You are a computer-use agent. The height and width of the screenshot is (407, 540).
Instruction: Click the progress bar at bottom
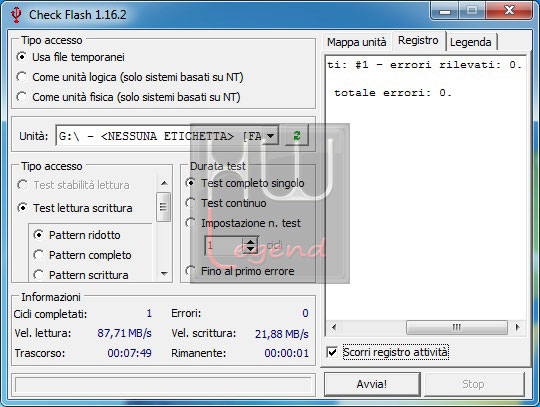[163, 385]
